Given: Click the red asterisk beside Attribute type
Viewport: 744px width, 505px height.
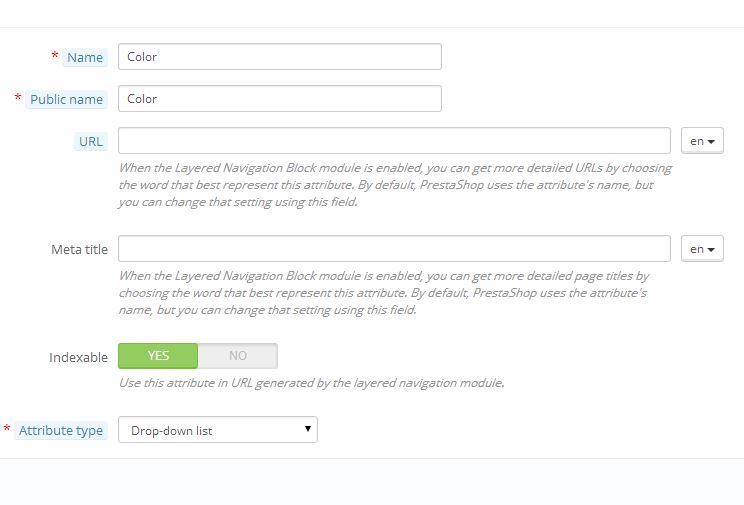Looking at the screenshot, I should pos(9,429).
